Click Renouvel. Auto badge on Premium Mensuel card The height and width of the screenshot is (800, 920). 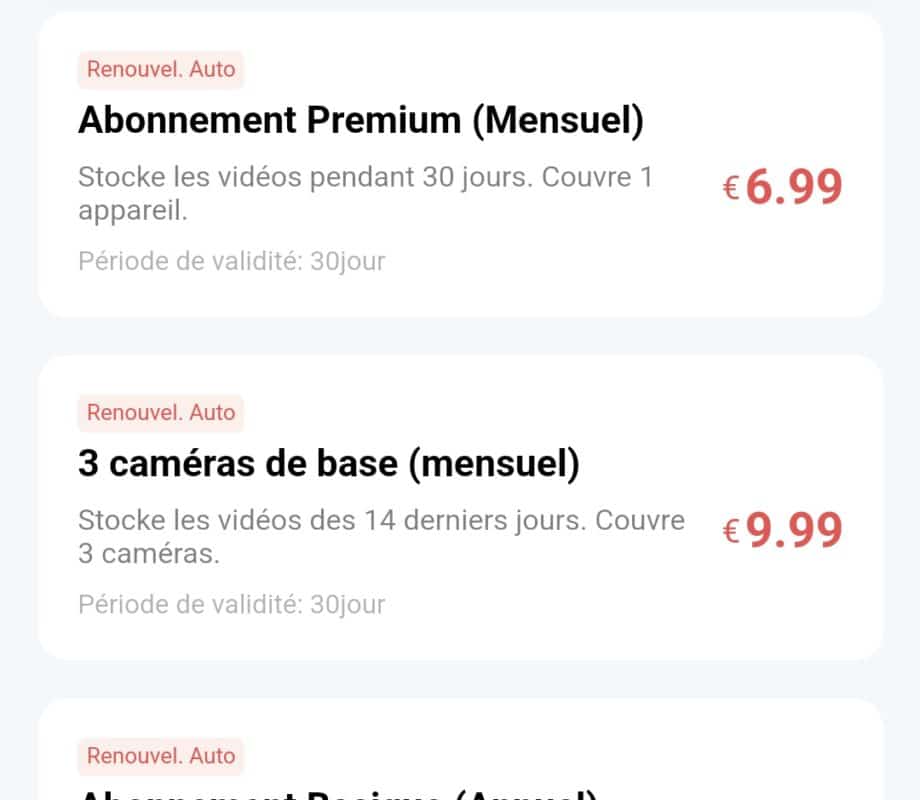click(x=161, y=69)
